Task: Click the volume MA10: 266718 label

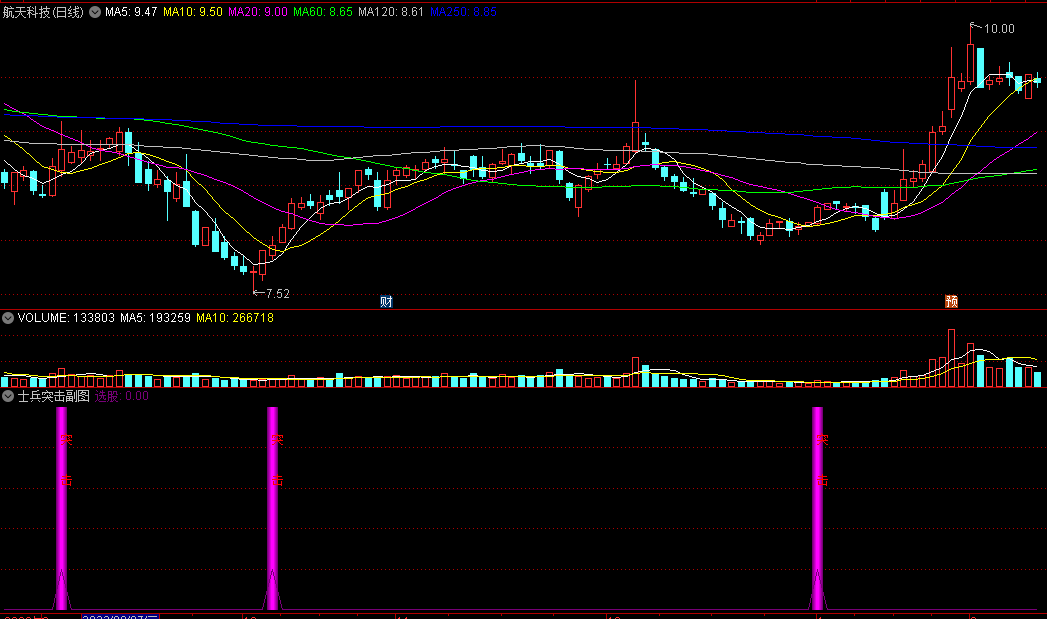Action: [235, 318]
